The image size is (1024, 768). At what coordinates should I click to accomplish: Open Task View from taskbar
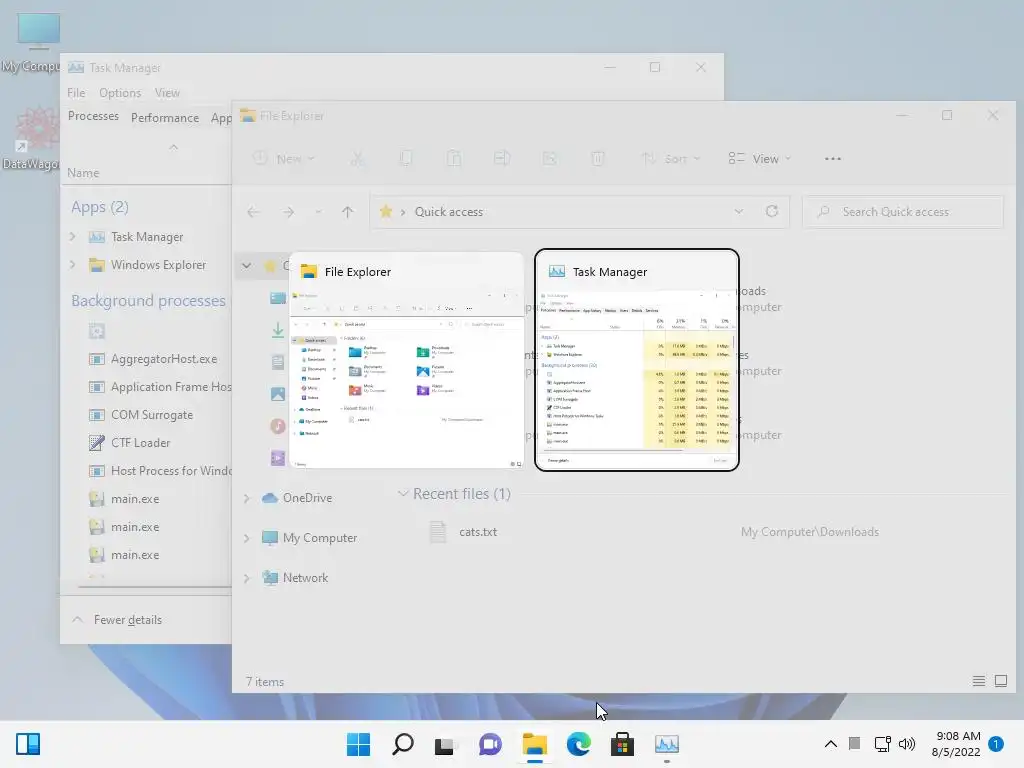click(445, 744)
